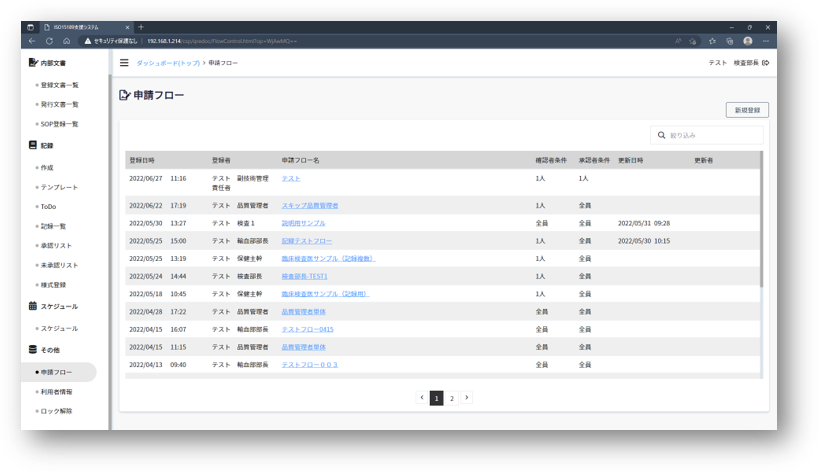Screen dimensions: 819x472
Task: Click the browser back arrow
Action: [31, 41]
